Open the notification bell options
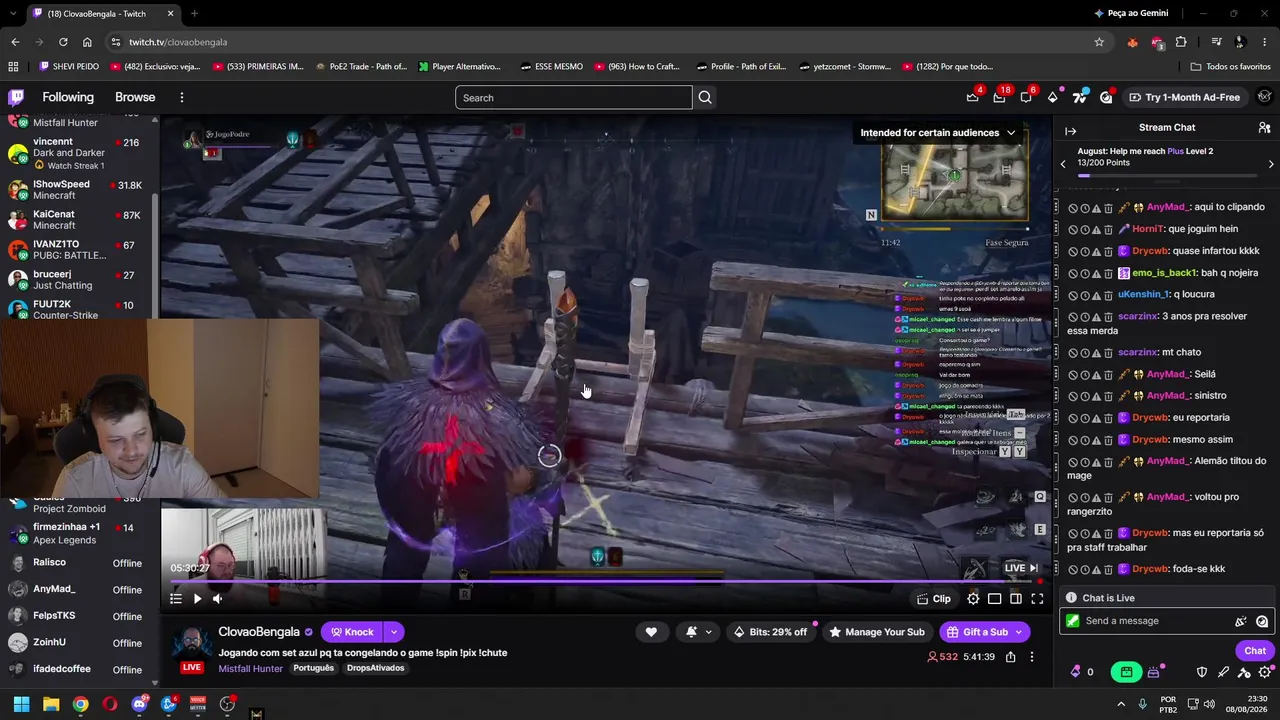Image resolution: width=1280 pixels, height=720 pixels. [699, 632]
